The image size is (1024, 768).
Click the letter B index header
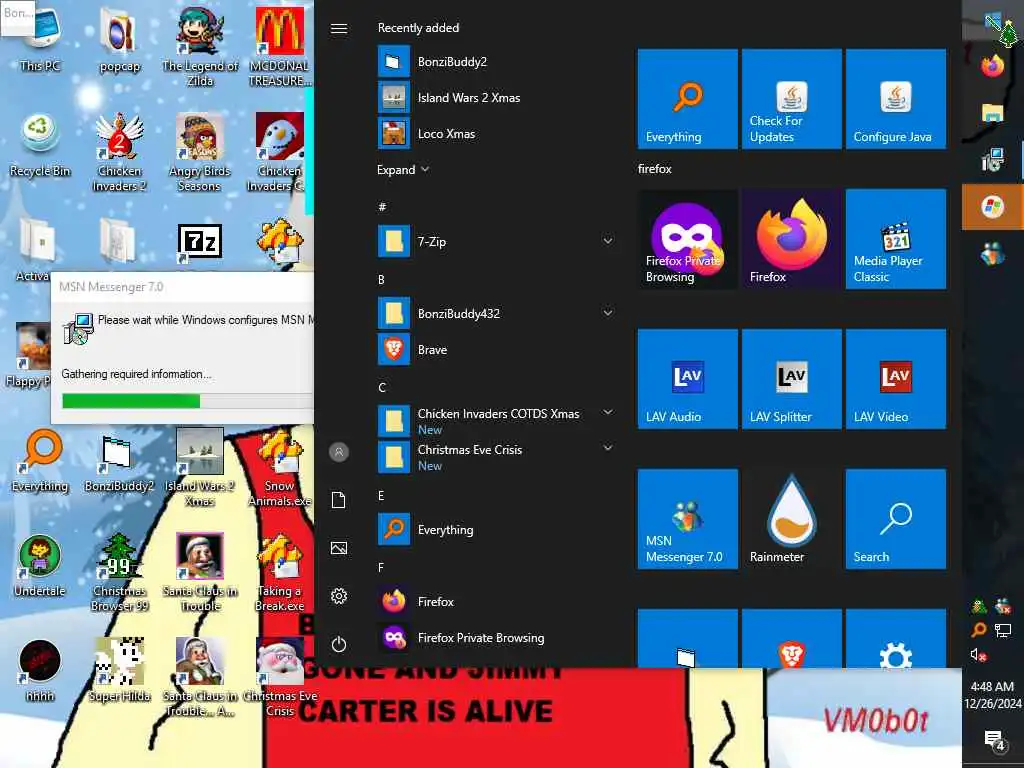381,280
